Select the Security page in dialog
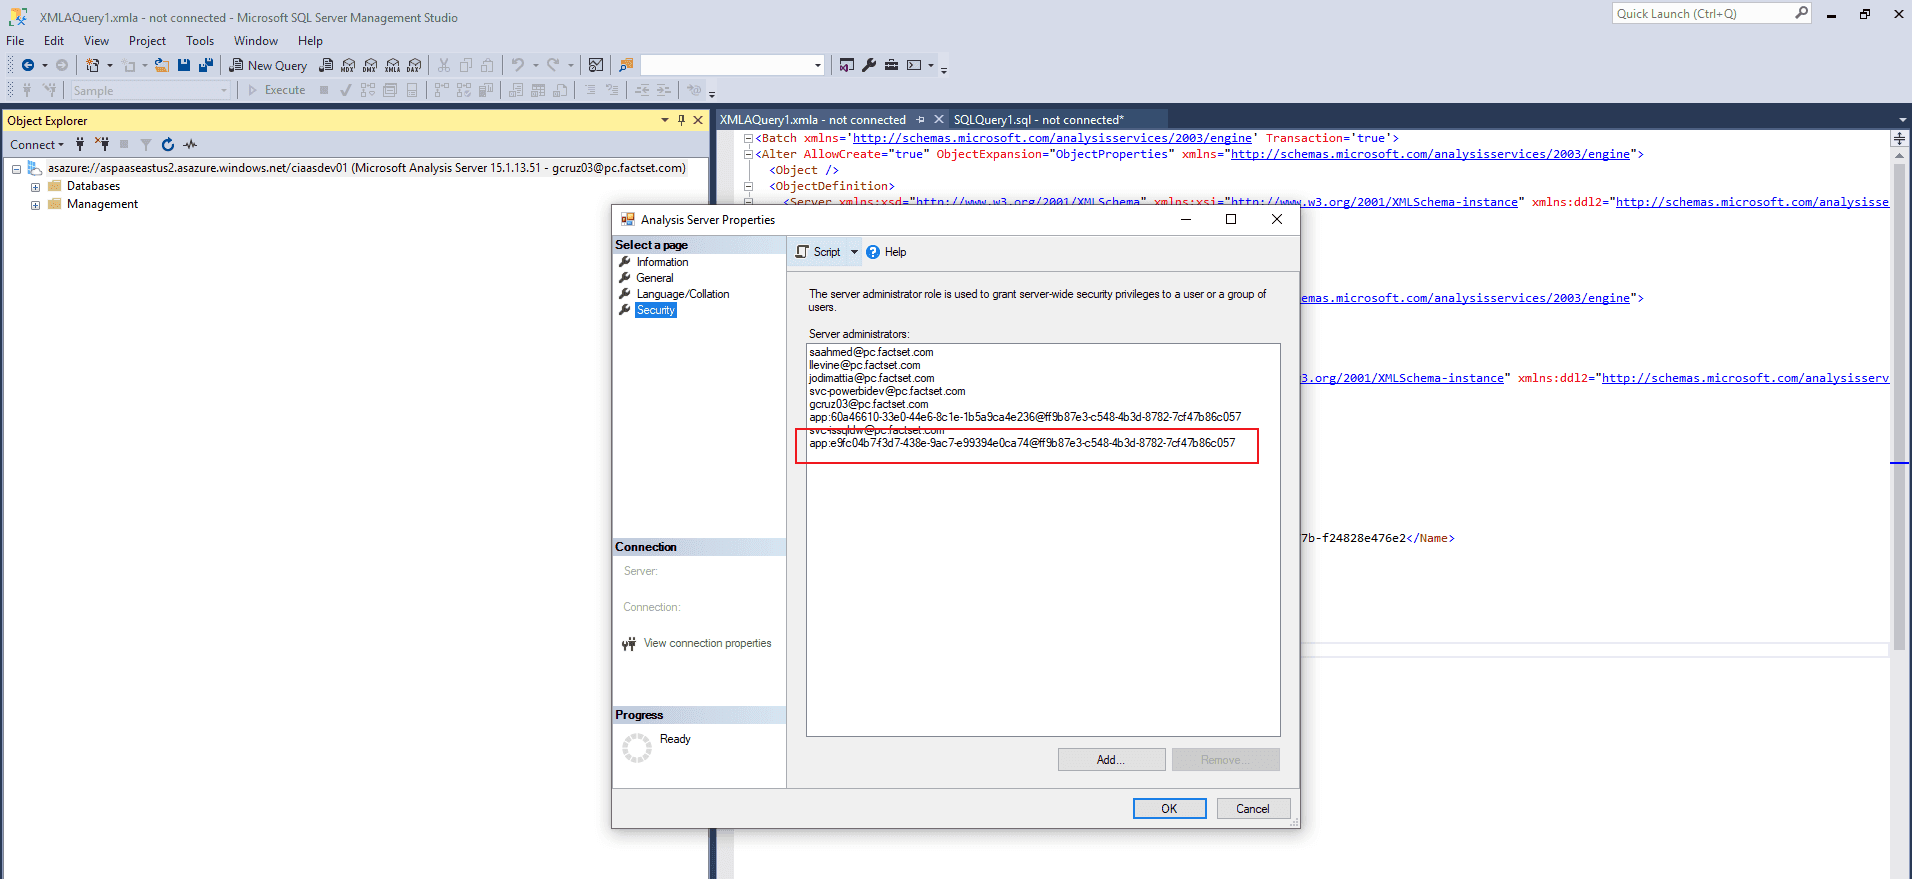Viewport: 1912px width, 879px height. pos(656,310)
